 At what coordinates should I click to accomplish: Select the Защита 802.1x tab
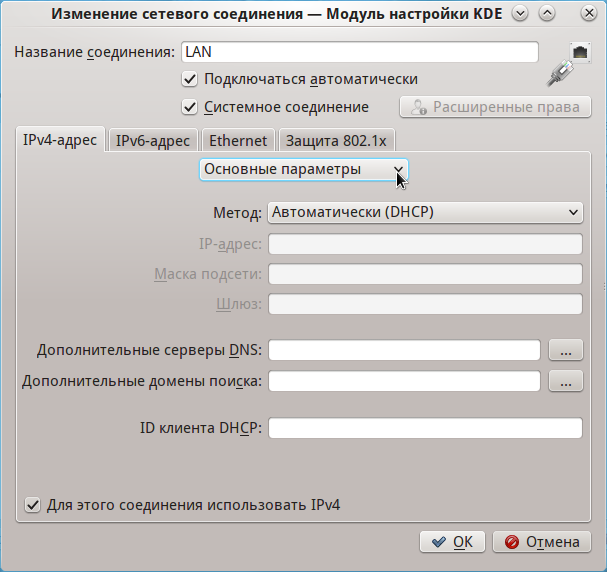[x=337, y=141]
